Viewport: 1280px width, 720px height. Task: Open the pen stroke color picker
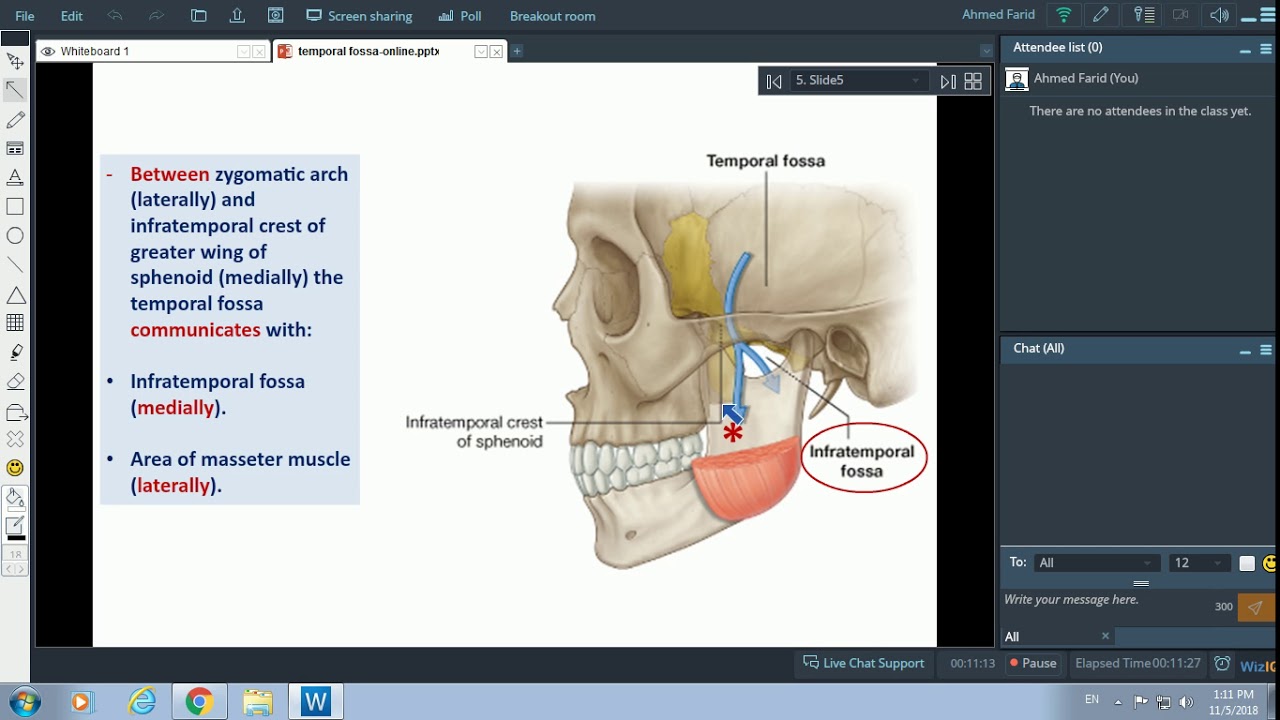[15, 528]
